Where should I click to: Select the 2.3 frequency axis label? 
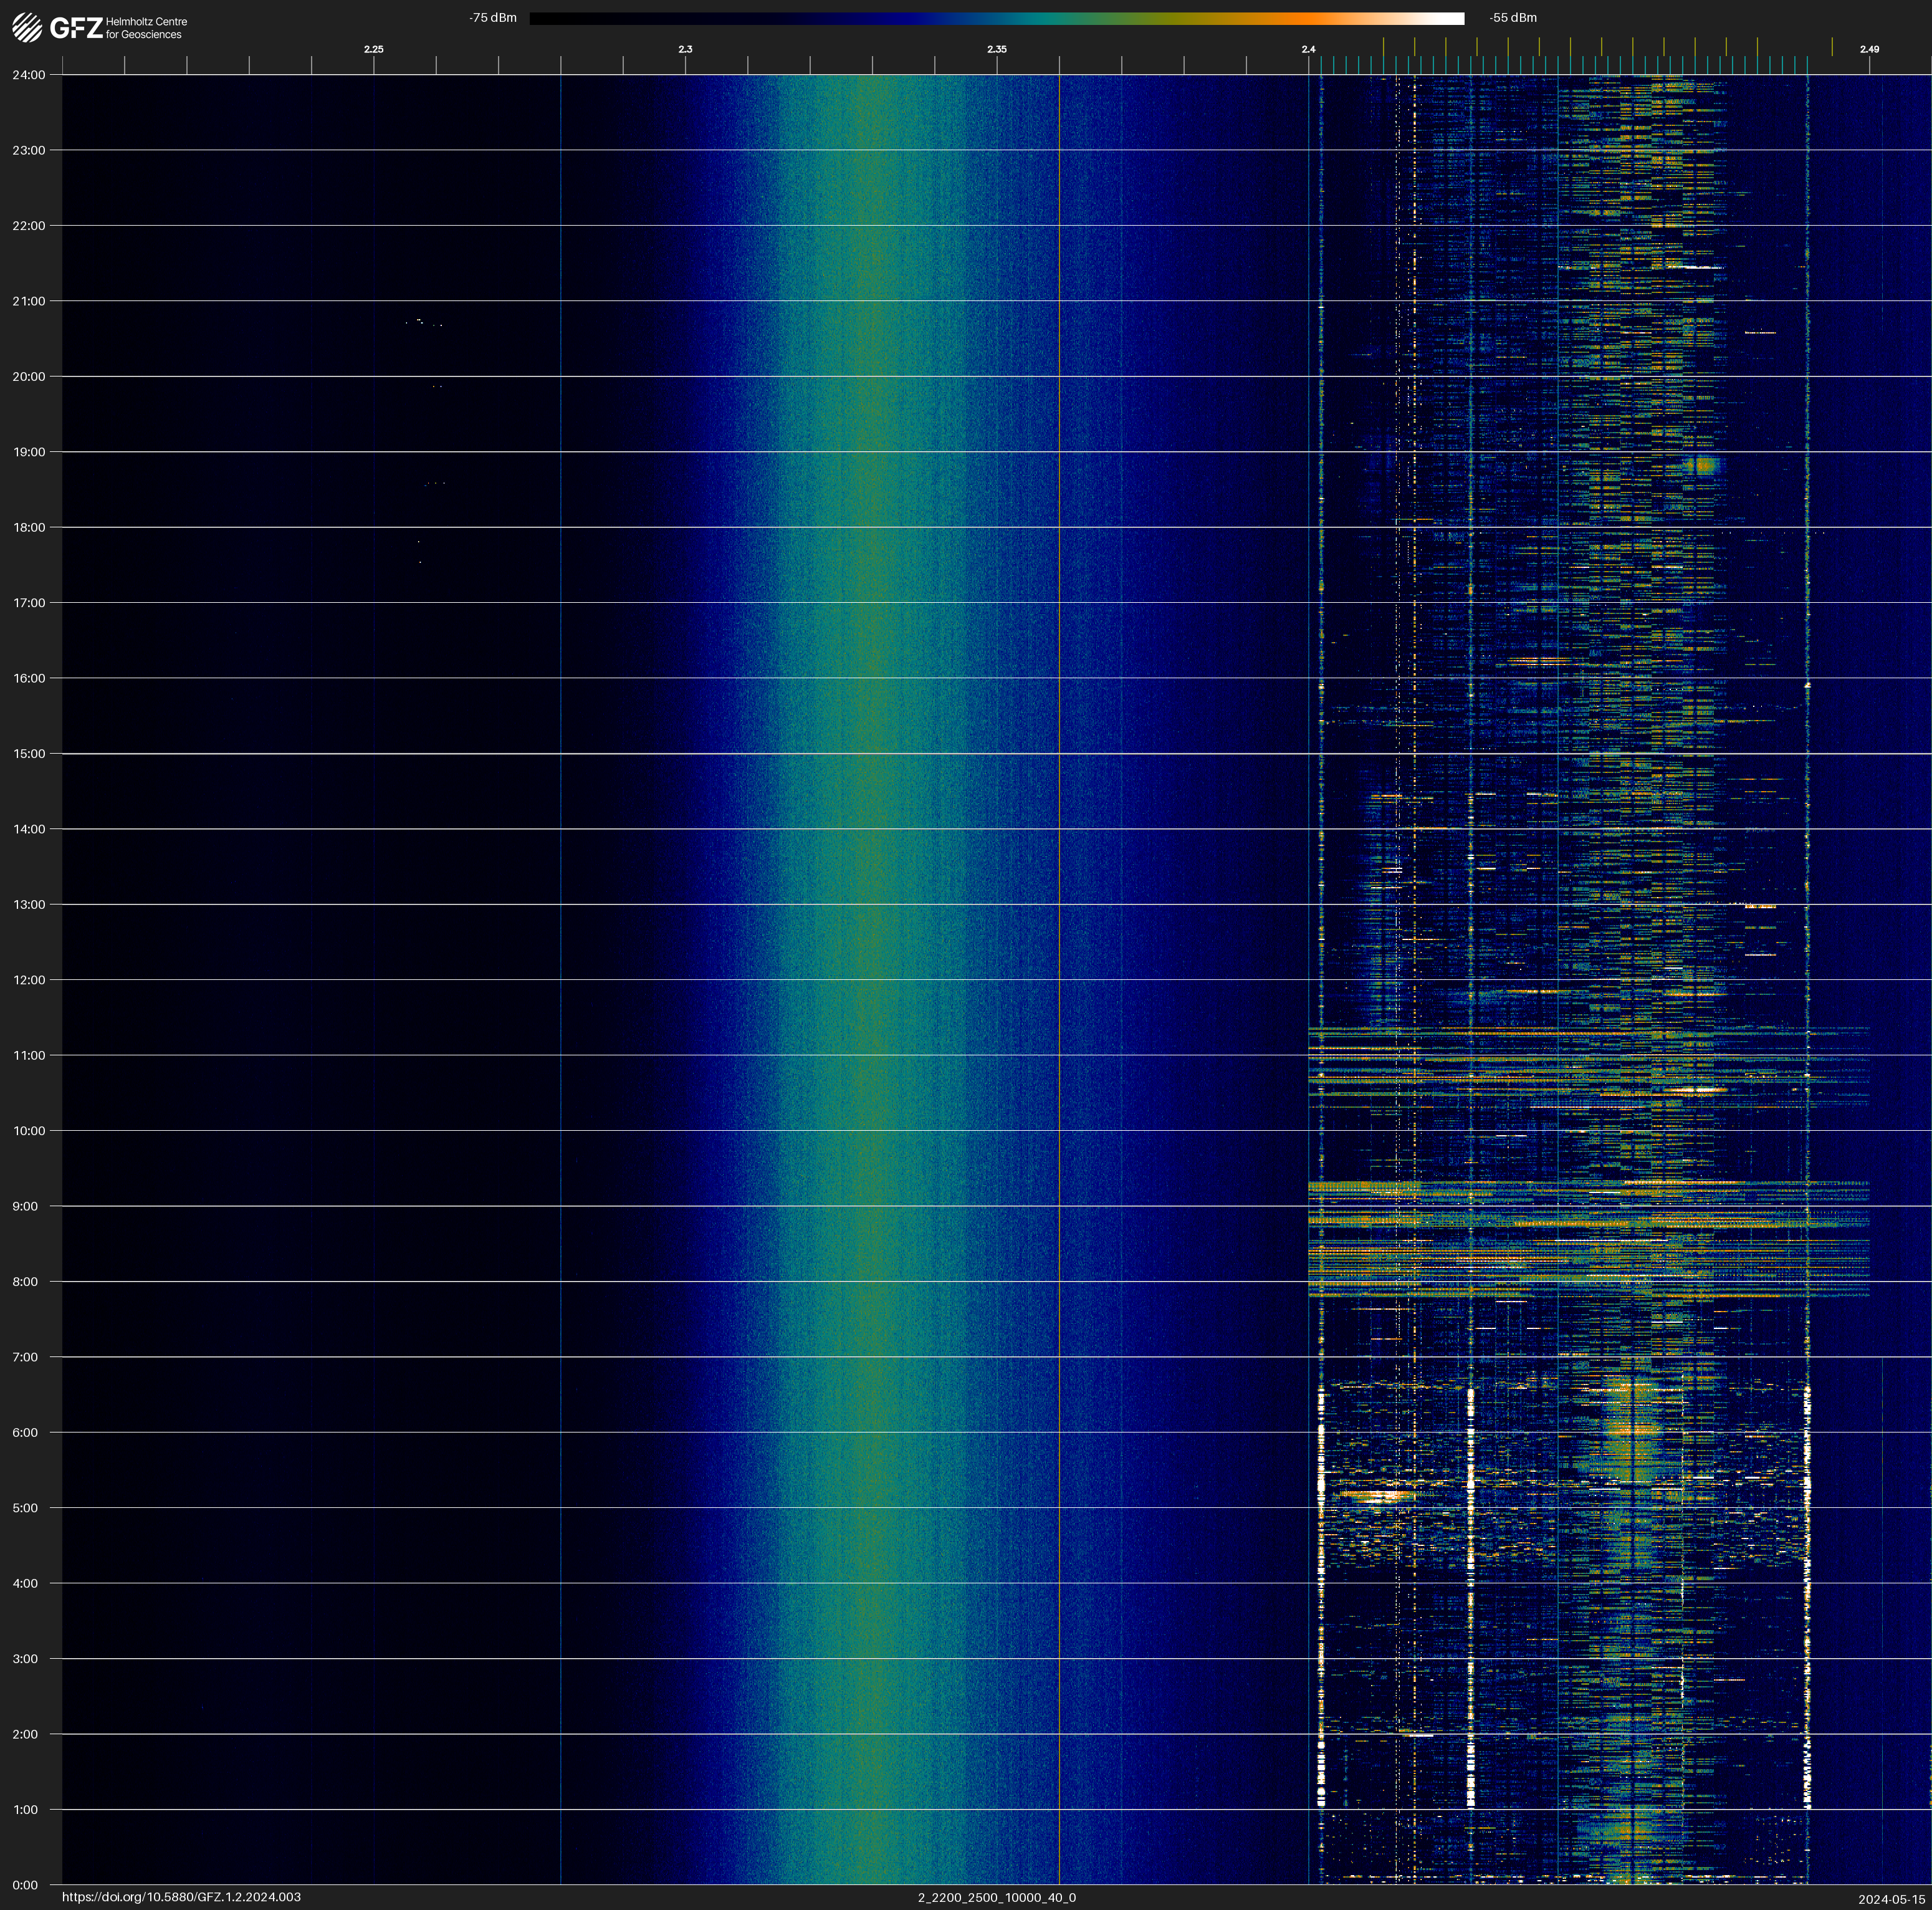pos(685,49)
